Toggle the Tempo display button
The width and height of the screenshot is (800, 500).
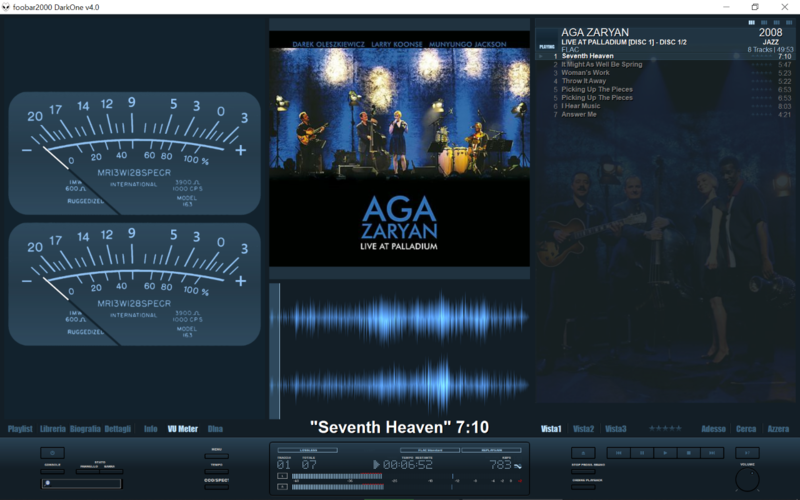click(x=216, y=470)
